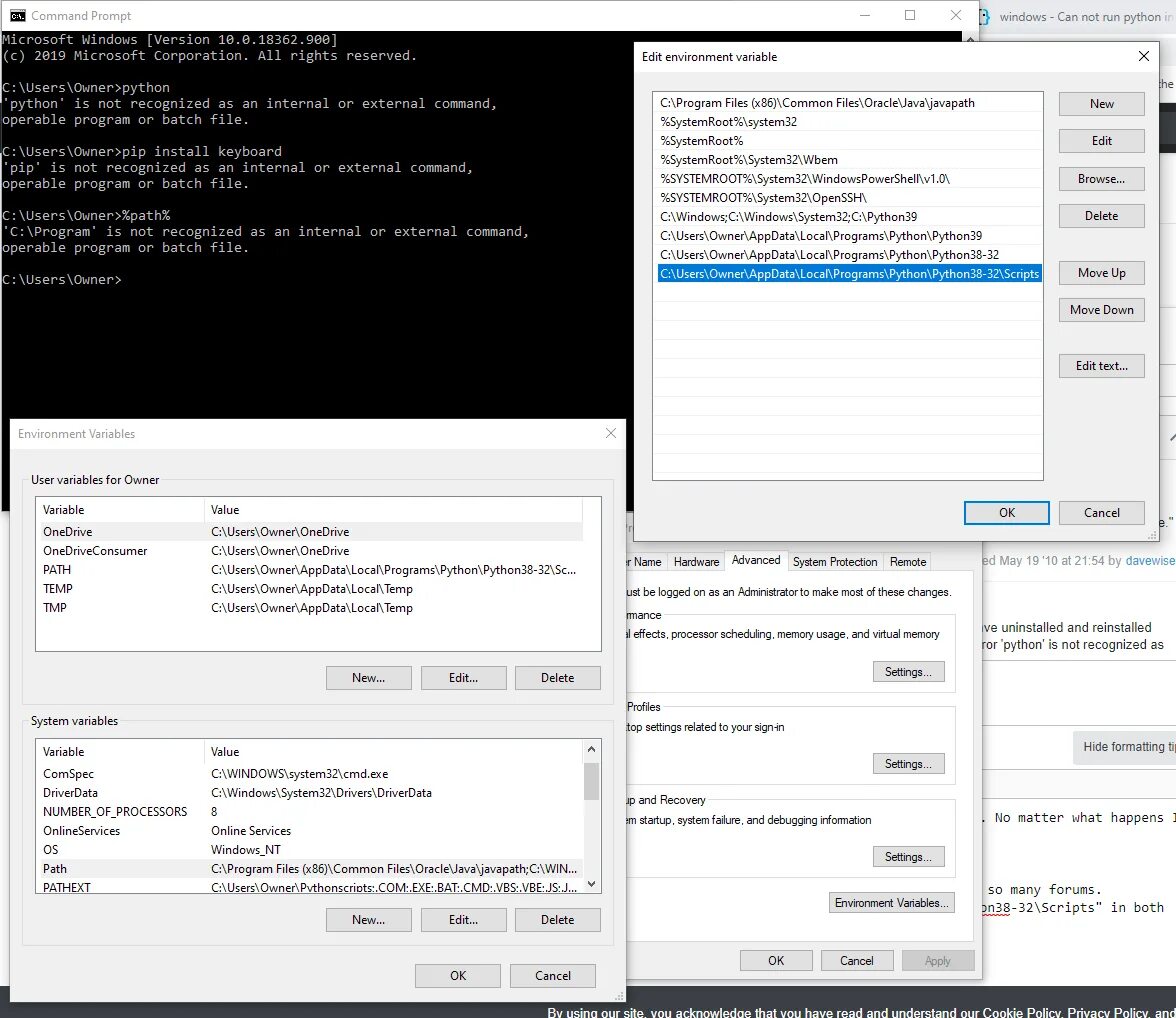Confirm OK in Edit environment variable dialog
1176x1018 pixels.
(x=1006, y=512)
